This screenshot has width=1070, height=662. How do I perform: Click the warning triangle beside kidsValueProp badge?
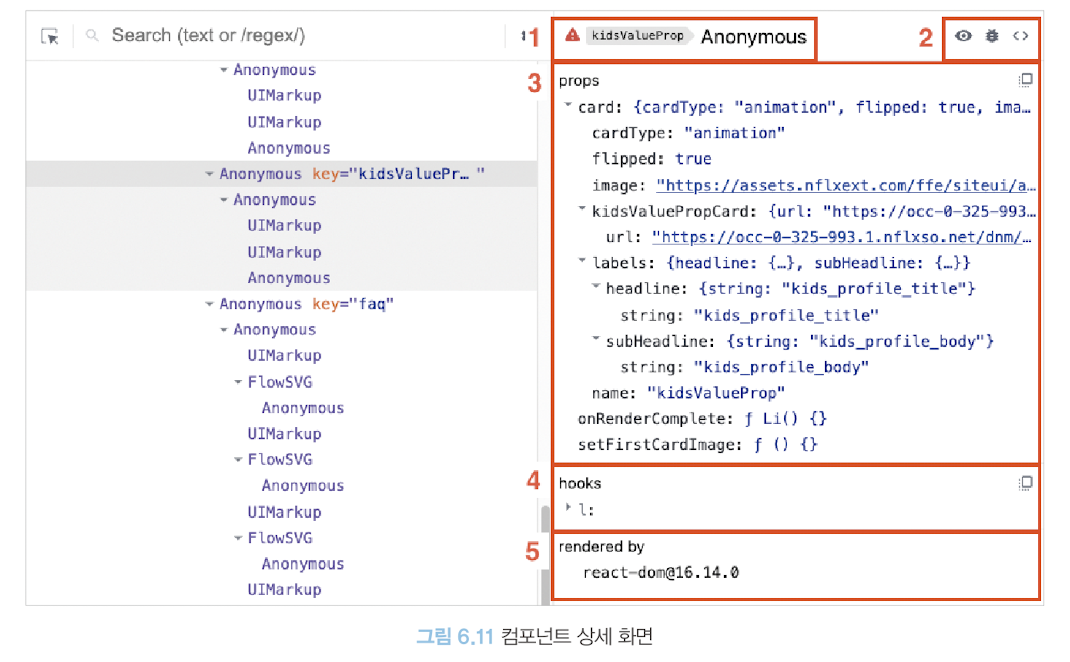[573, 35]
